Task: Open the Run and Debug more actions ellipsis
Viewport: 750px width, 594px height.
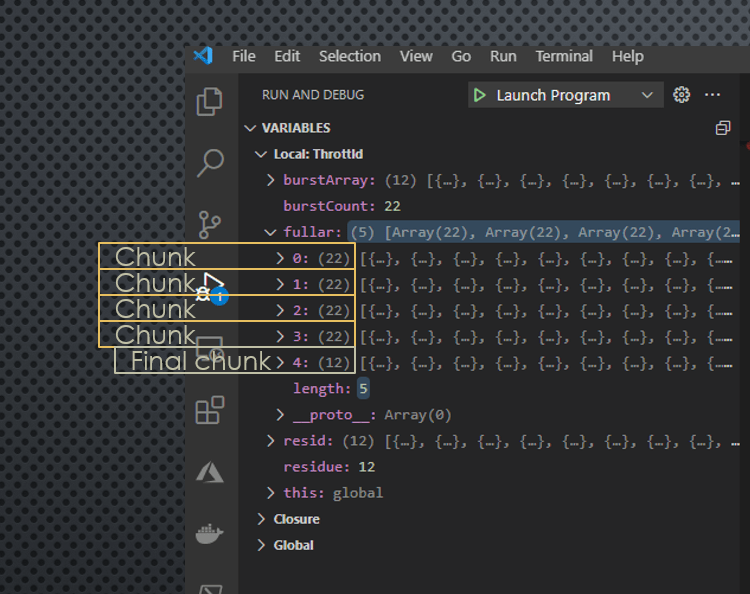Action: click(712, 95)
